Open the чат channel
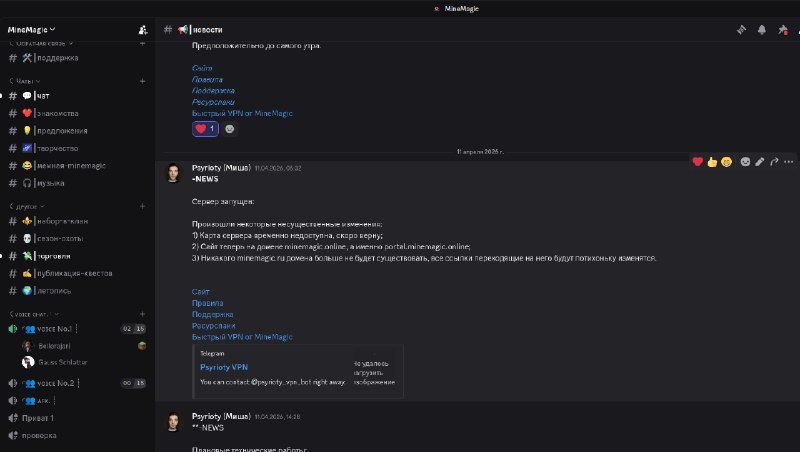 pyautogui.click(x=77, y=95)
